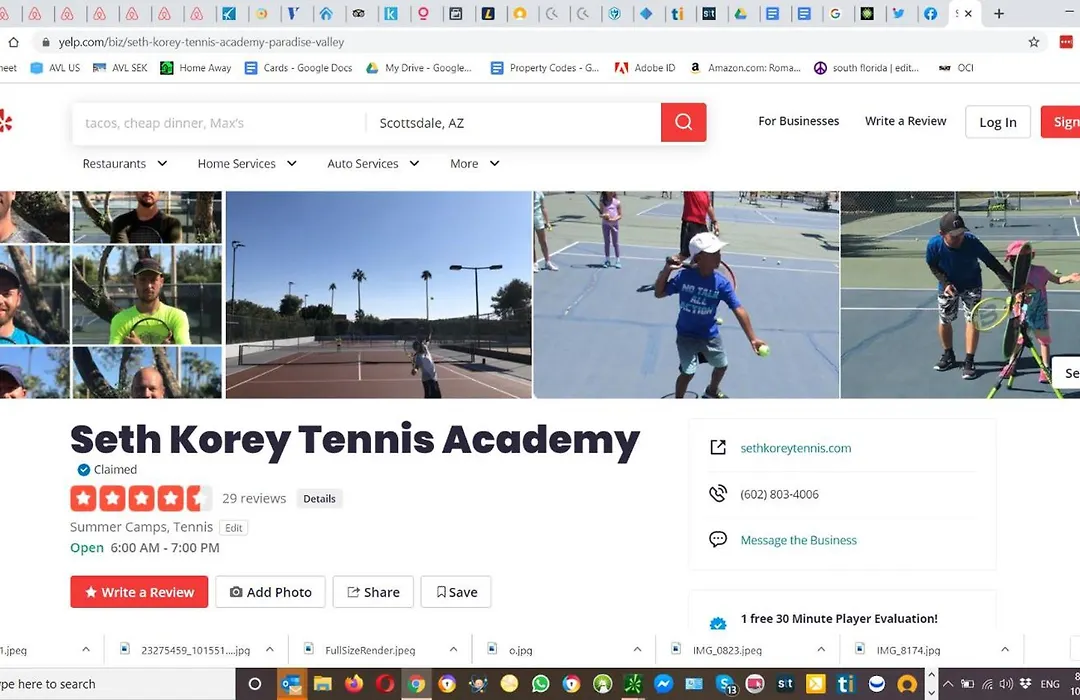Switch to the Google tab
1080x700 pixels.
tap(835, 13)
